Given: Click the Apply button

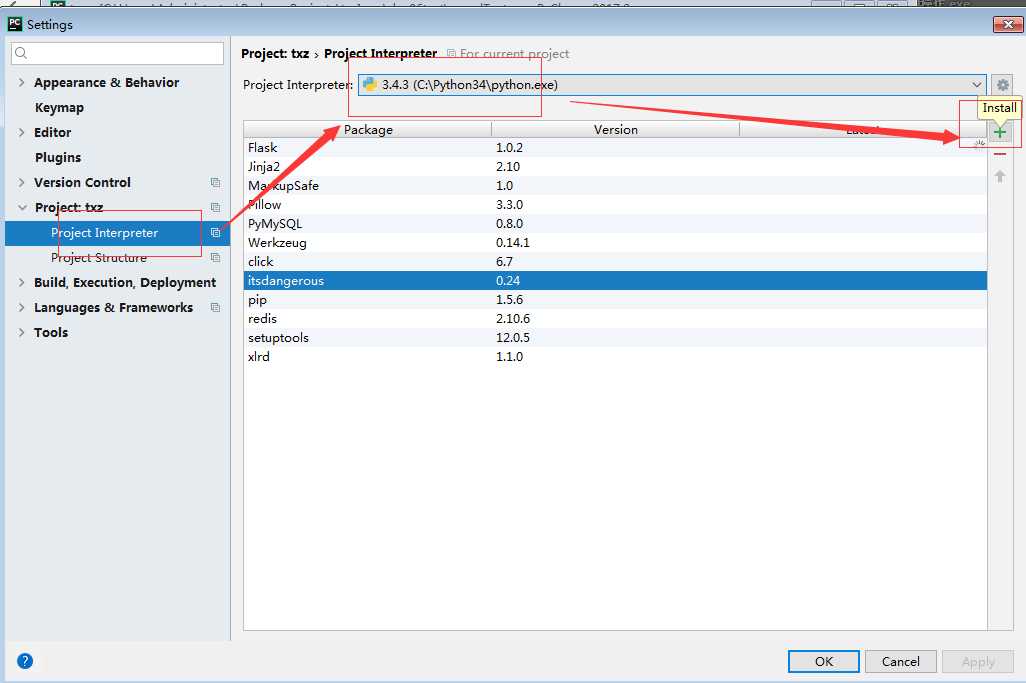Looking at the screenshot, I should click(978, 661).
